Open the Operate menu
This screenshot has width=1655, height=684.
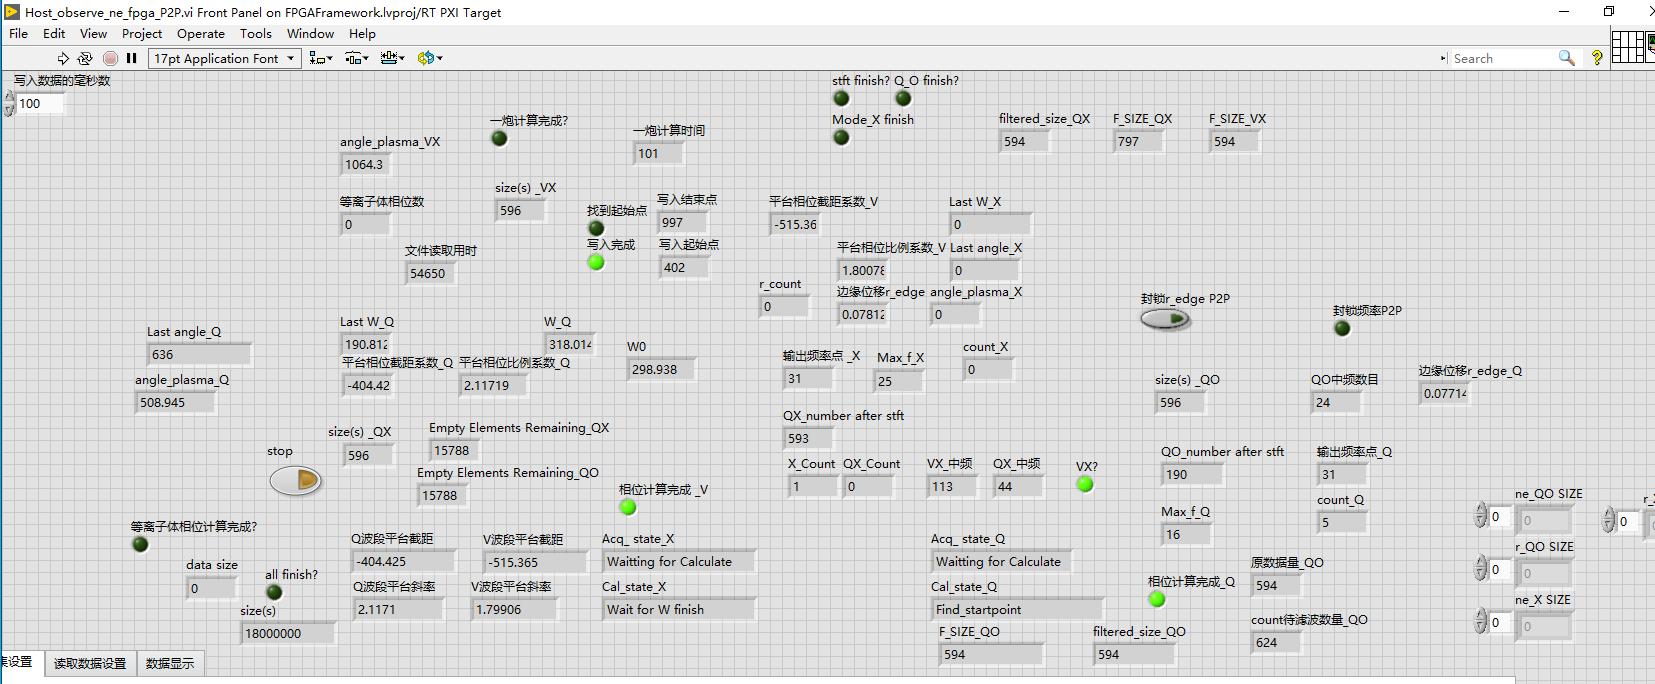201,33
